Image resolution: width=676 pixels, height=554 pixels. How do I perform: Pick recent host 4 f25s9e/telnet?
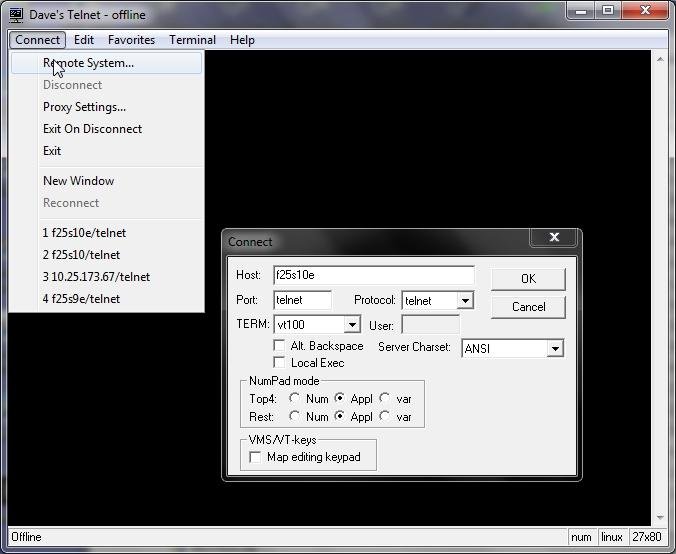pos(106,299)
